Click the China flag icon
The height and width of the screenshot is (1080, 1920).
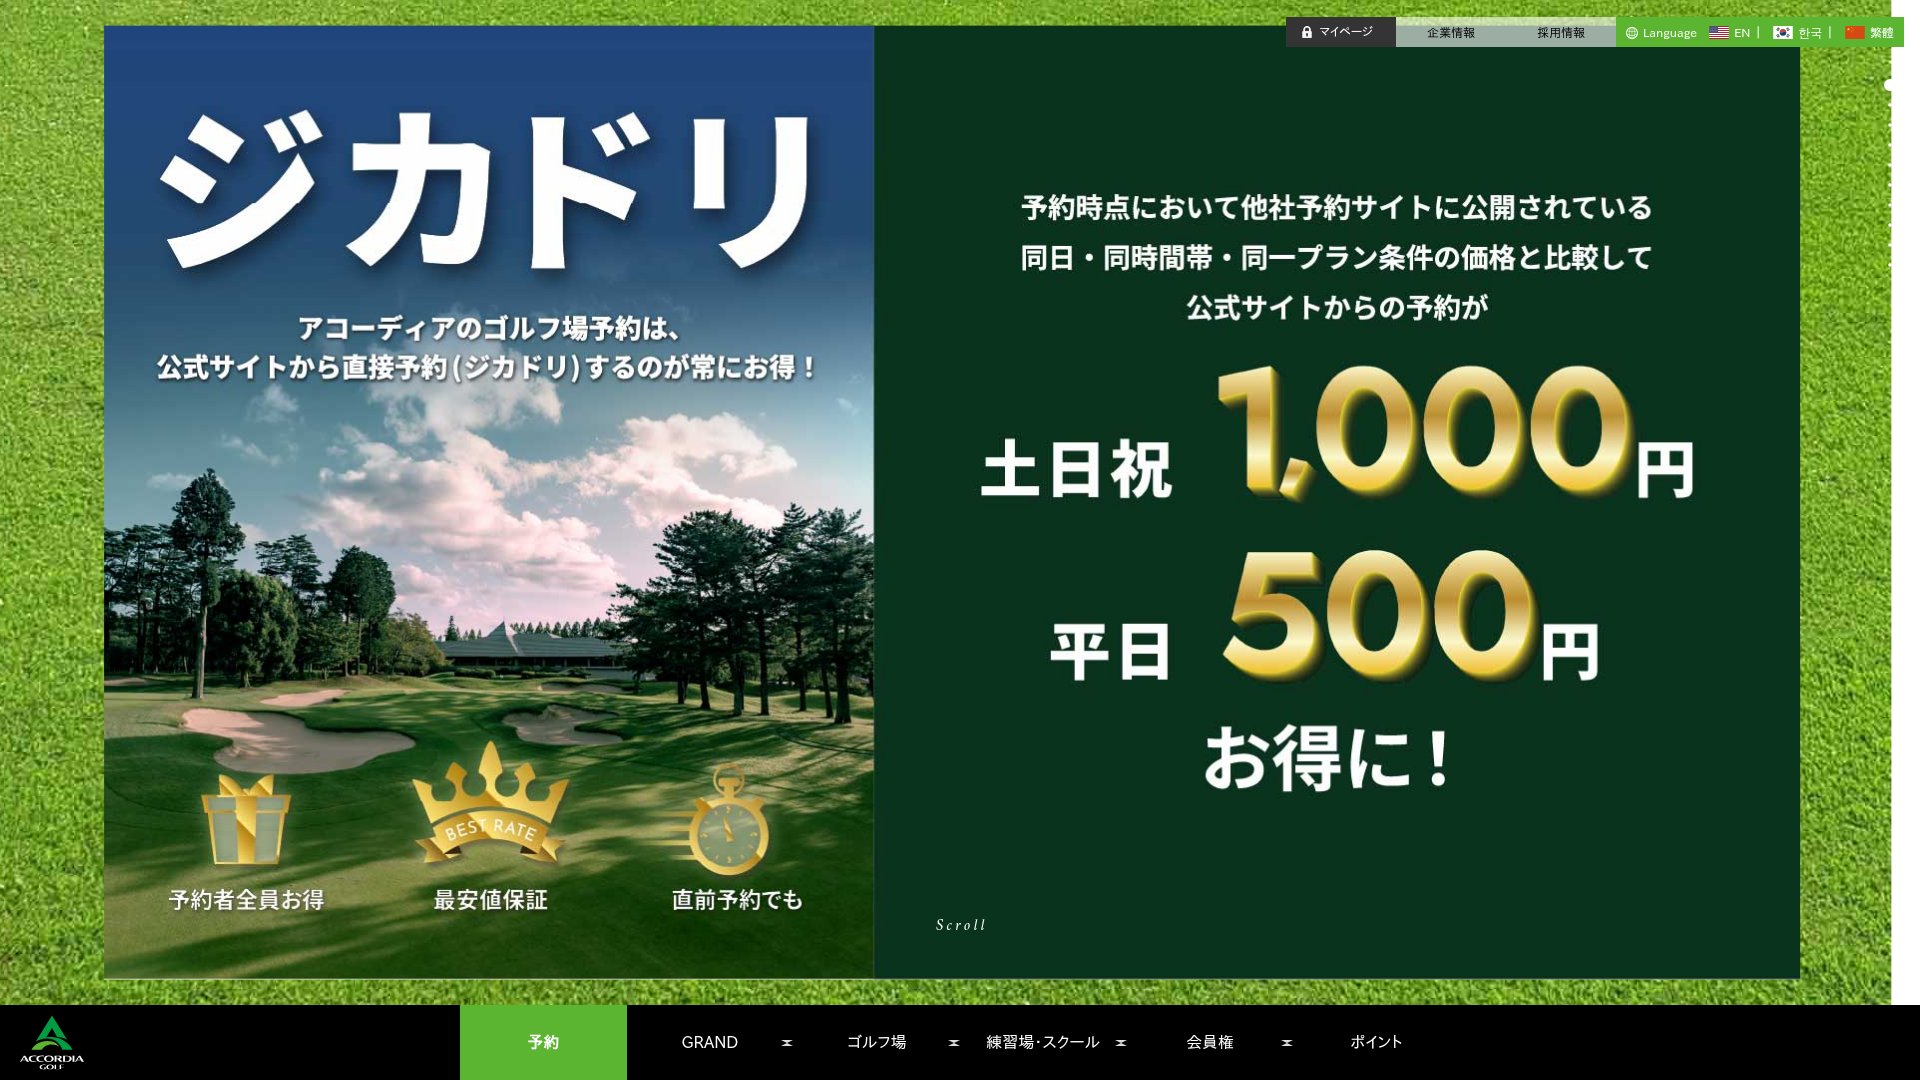tap(1855, 33)
